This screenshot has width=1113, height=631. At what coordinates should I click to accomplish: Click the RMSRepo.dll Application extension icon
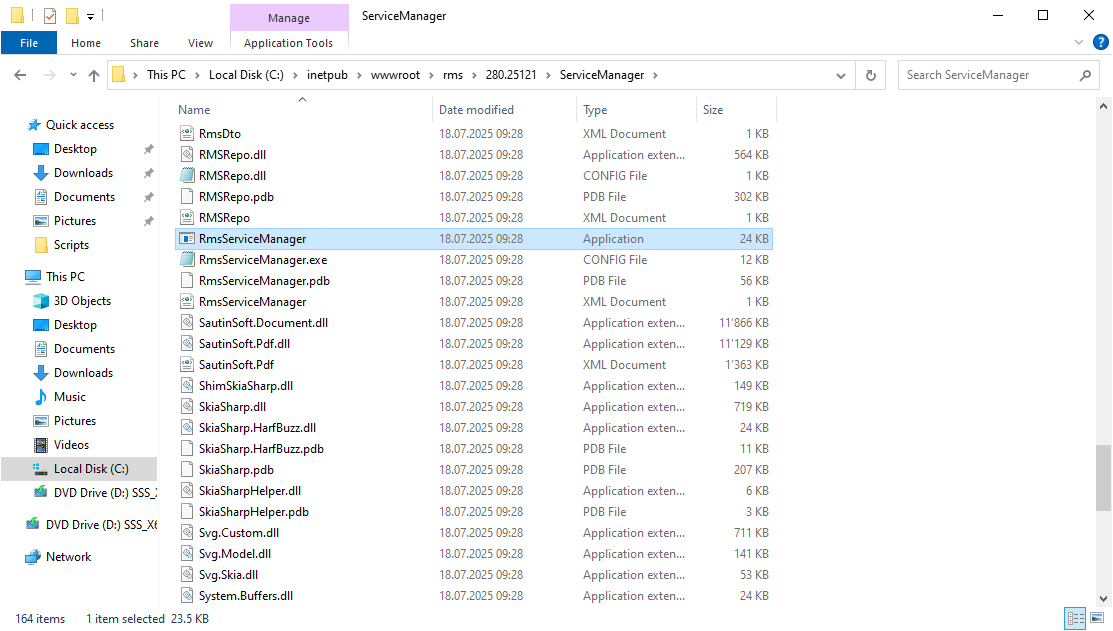pyautogui.click(x=187, y=155)
